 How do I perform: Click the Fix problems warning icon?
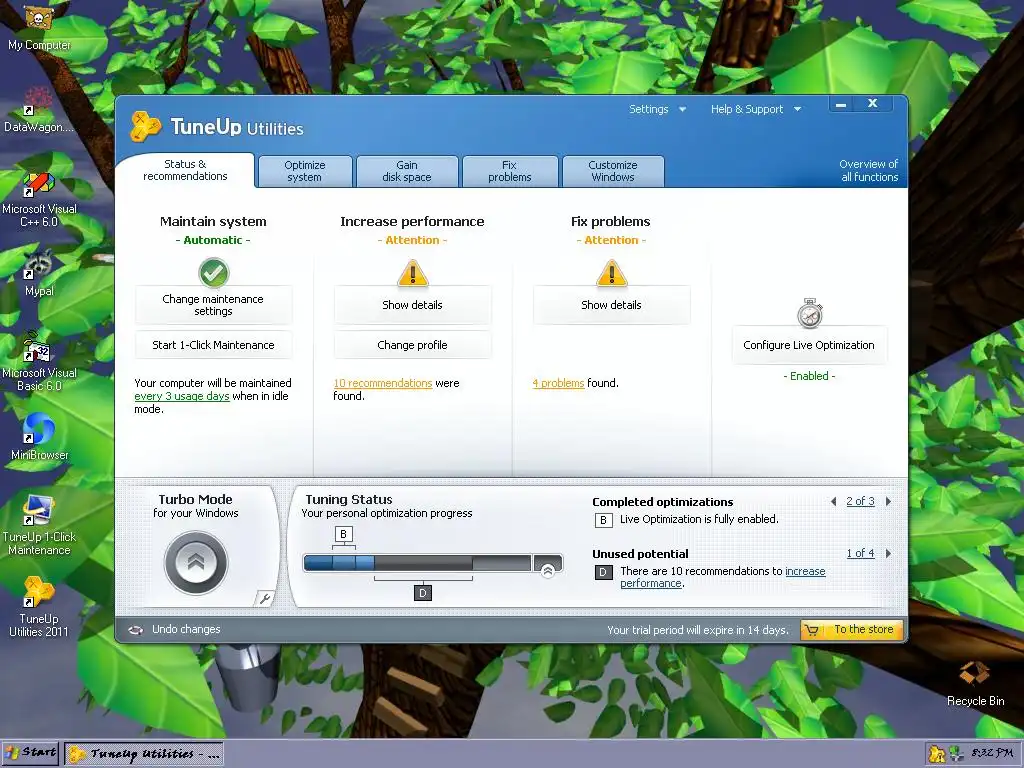611,273
